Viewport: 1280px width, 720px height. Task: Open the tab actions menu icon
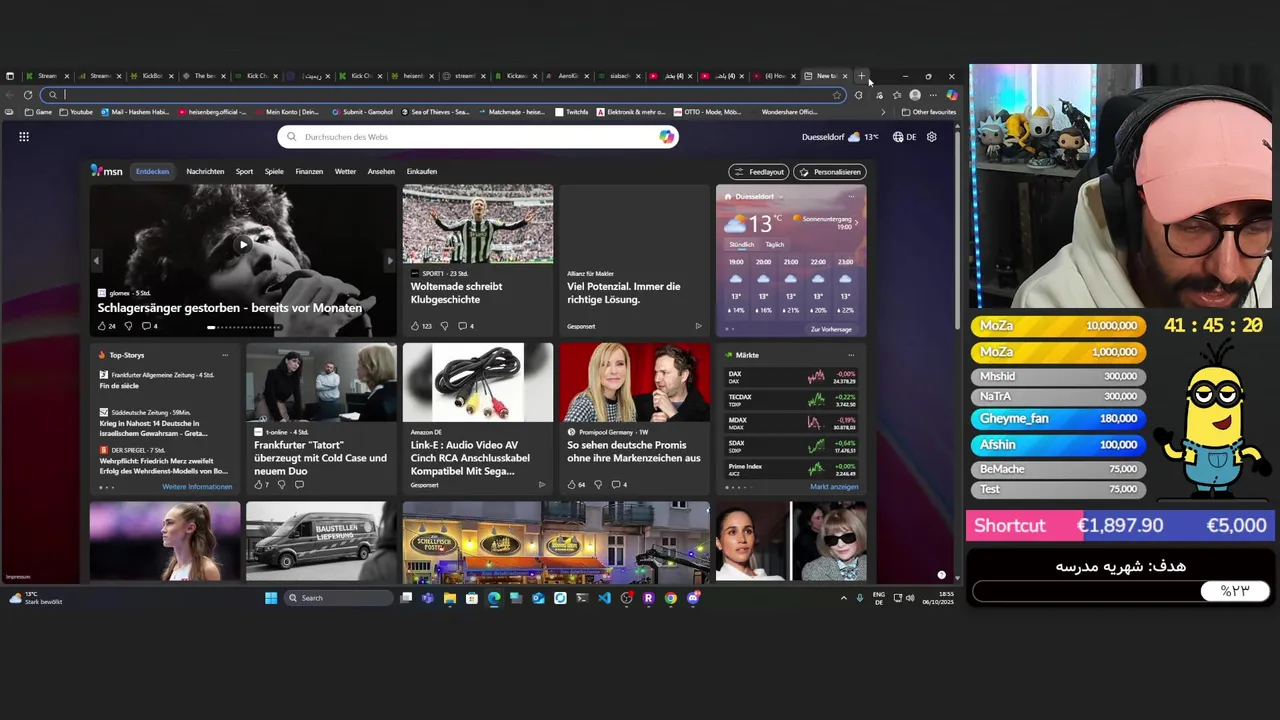click(10, 76)
